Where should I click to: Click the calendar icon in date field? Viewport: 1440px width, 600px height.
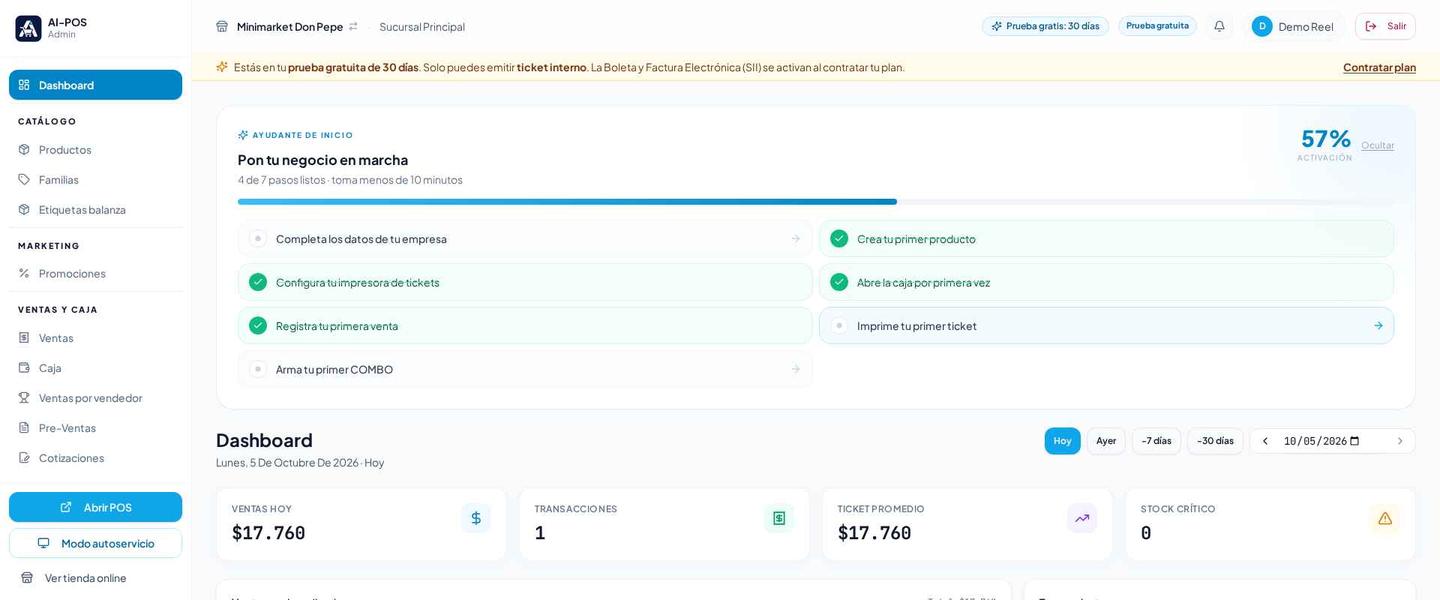click(x=1354, y=441)
